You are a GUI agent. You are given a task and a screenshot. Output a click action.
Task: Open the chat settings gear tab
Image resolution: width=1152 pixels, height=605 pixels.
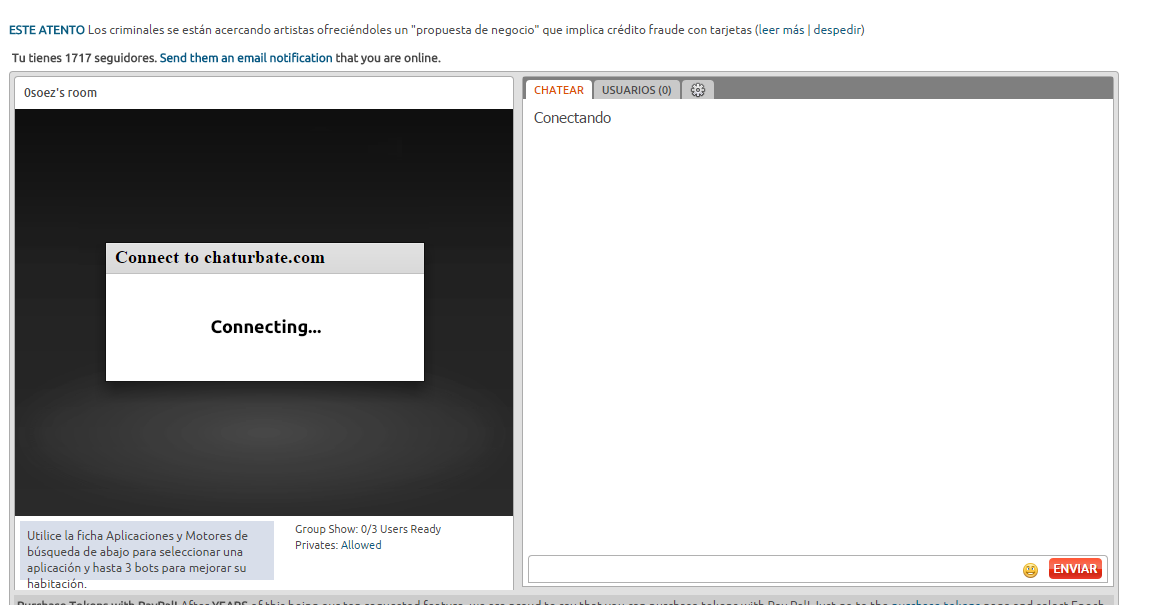click(697, 90)
